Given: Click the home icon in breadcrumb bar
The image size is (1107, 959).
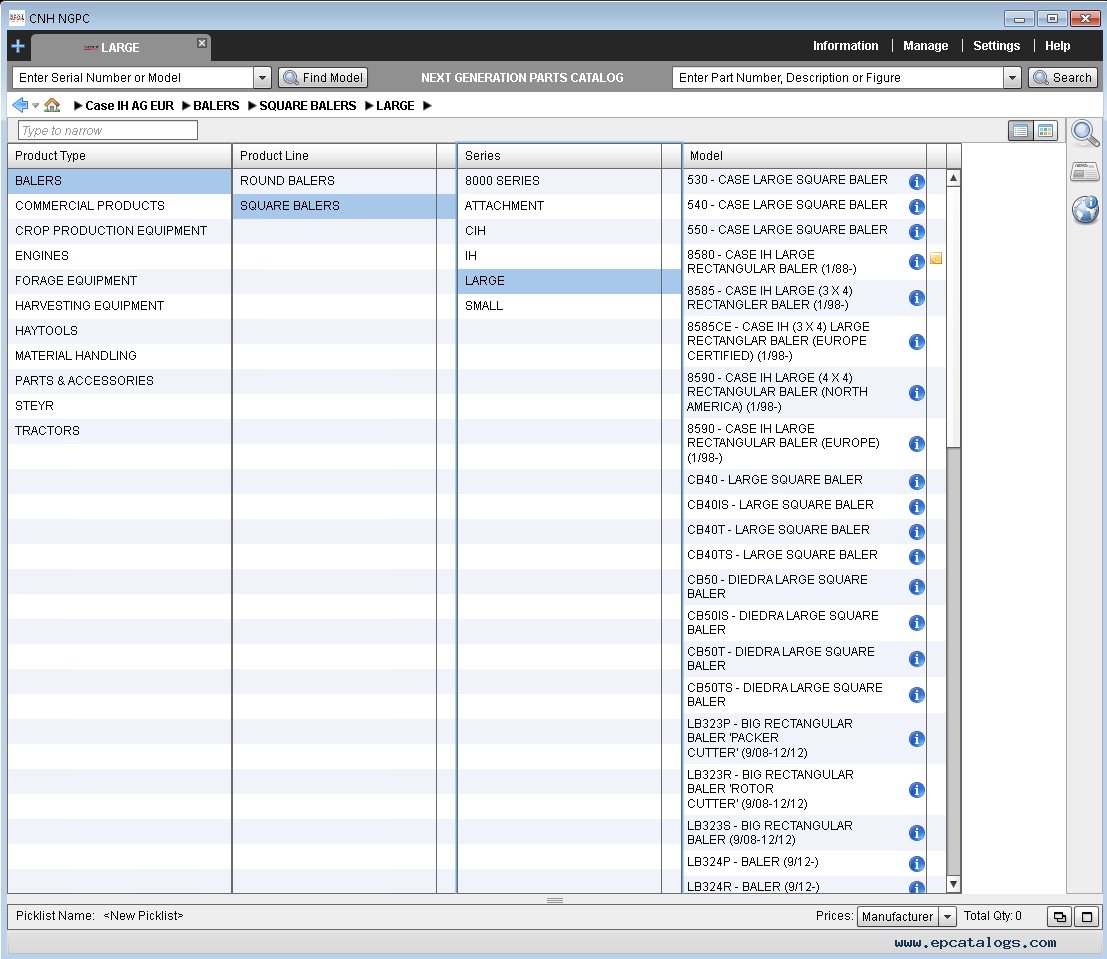Looking at the screenshot, I should [x=52, y=105].
